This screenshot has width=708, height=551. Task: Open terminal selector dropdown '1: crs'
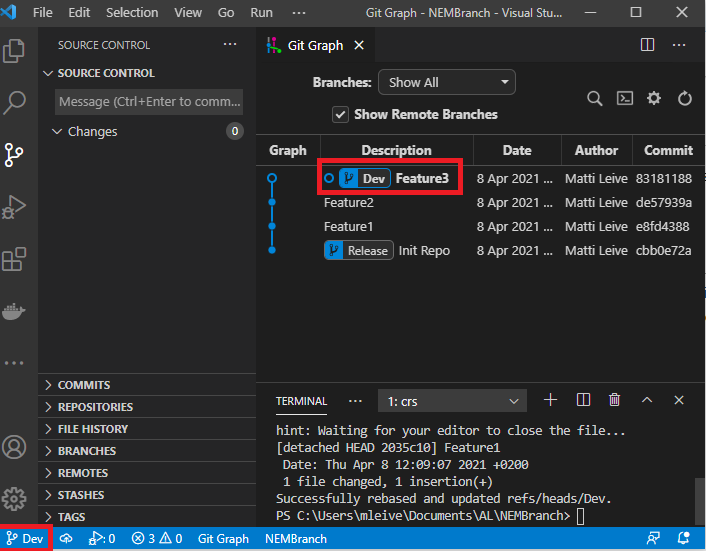tap(452, 401)
